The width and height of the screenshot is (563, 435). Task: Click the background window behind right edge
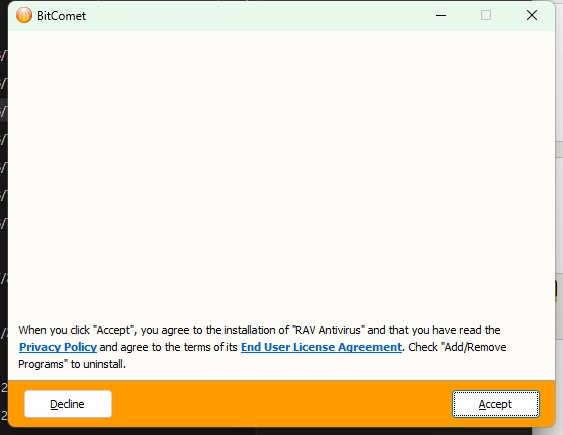[x=559, y=215]
